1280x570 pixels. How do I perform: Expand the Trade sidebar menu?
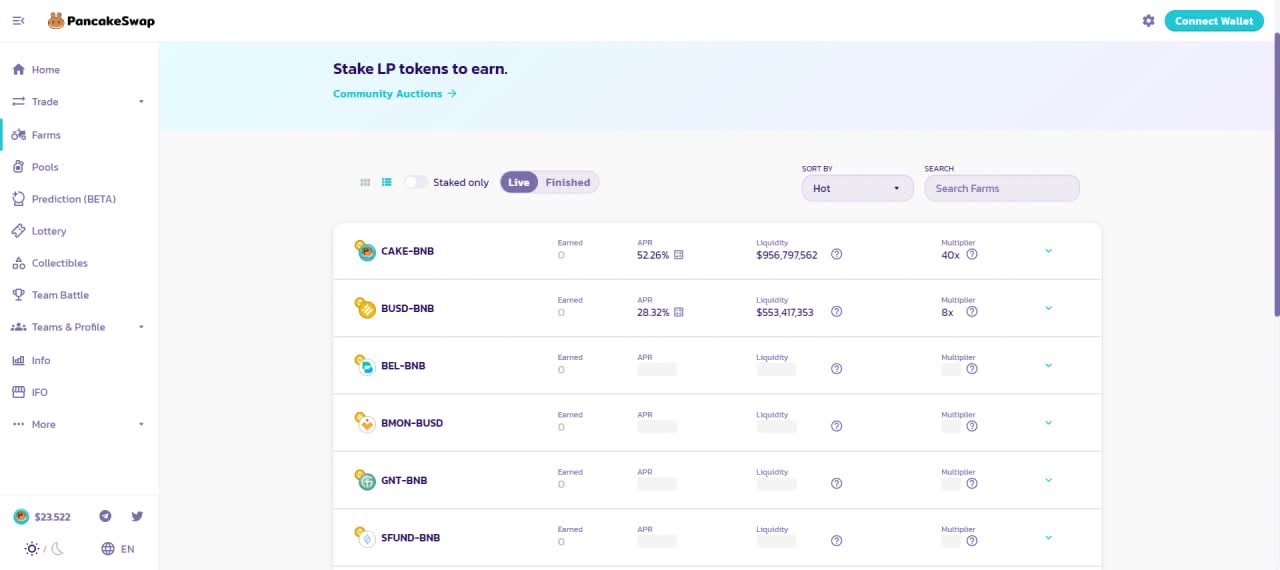coord(79,102)
